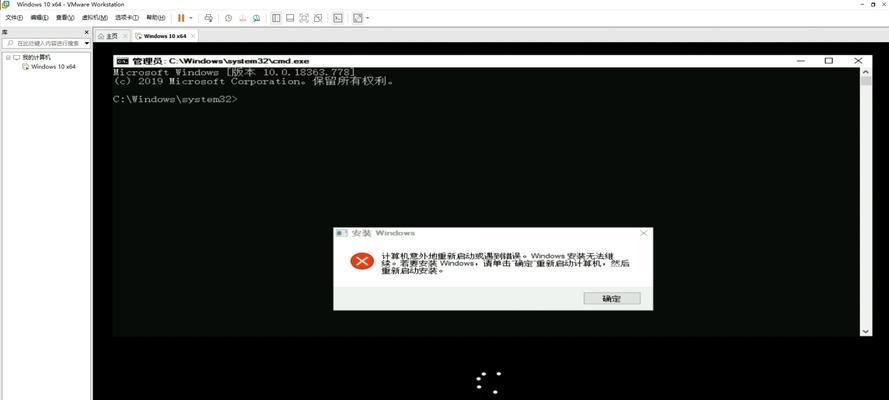Viewport: 889px width, 400px height.
Task: Close the Windows 10 x64 tab
Action: coord(193,36)
